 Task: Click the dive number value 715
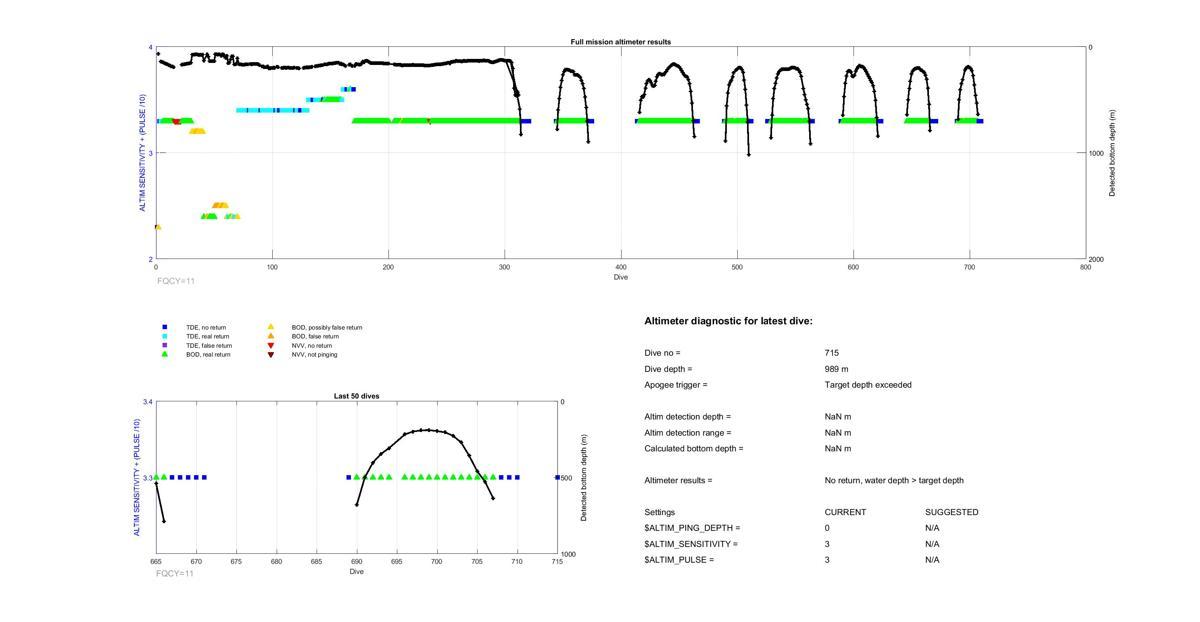tap(832, 353)
